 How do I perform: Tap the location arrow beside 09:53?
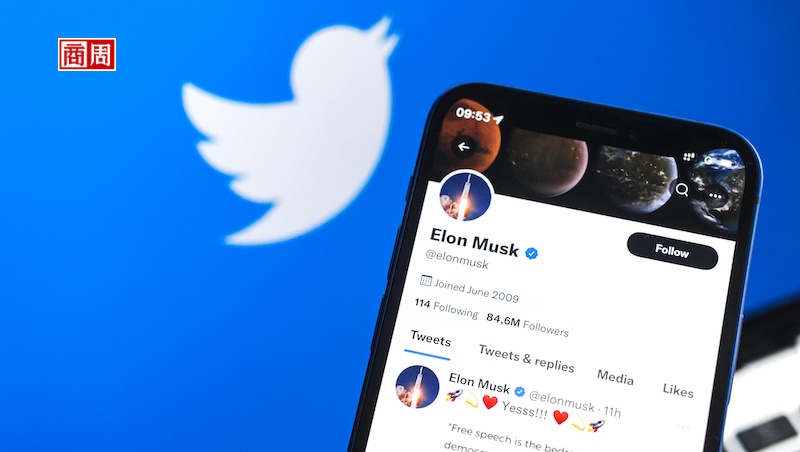click(498, 120)
